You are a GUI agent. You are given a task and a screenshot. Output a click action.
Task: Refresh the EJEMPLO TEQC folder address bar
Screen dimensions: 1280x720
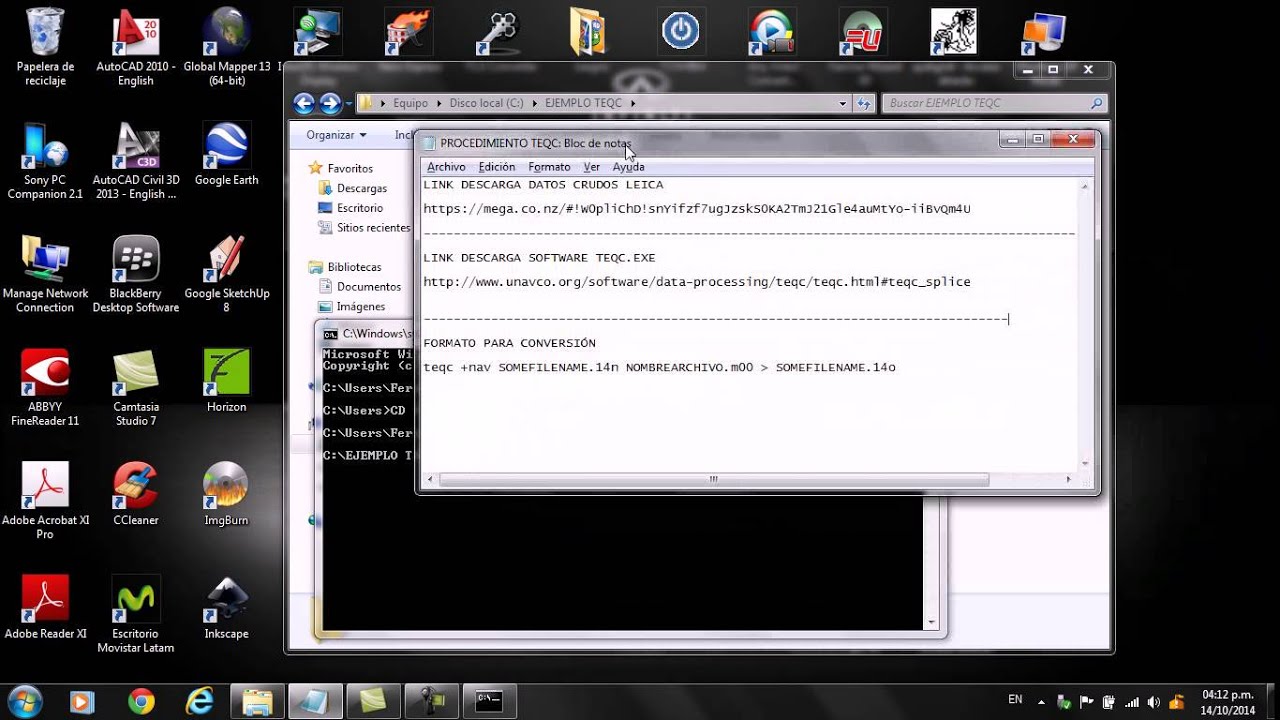(x=864, y=103)
